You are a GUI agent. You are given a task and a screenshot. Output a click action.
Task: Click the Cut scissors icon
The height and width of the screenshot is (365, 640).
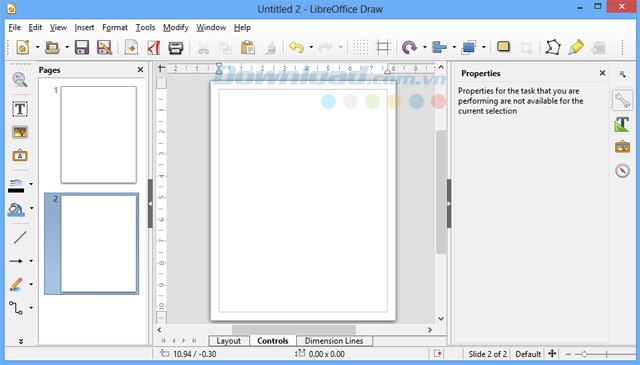point(203,47)
